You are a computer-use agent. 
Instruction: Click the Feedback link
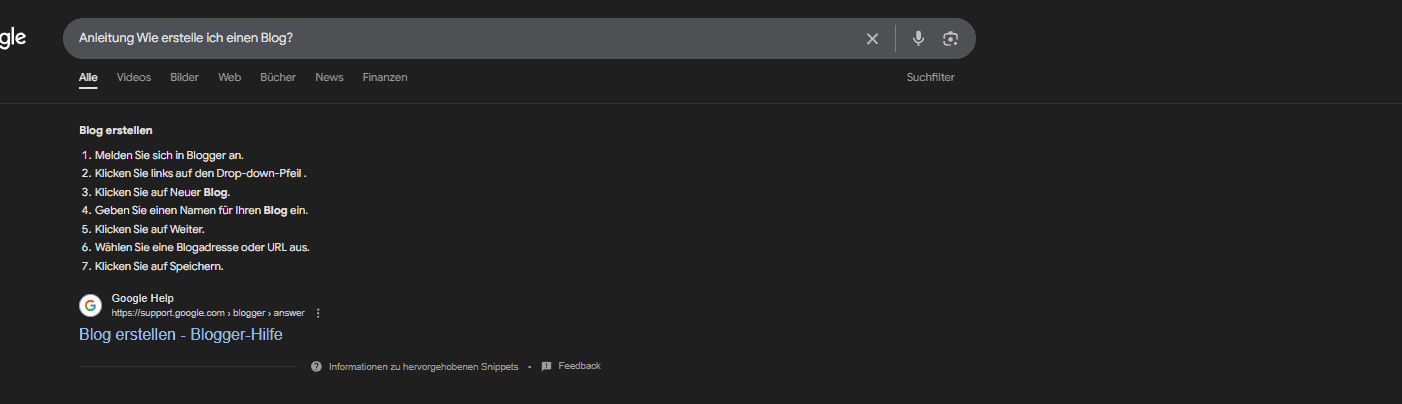pos(580,366)
